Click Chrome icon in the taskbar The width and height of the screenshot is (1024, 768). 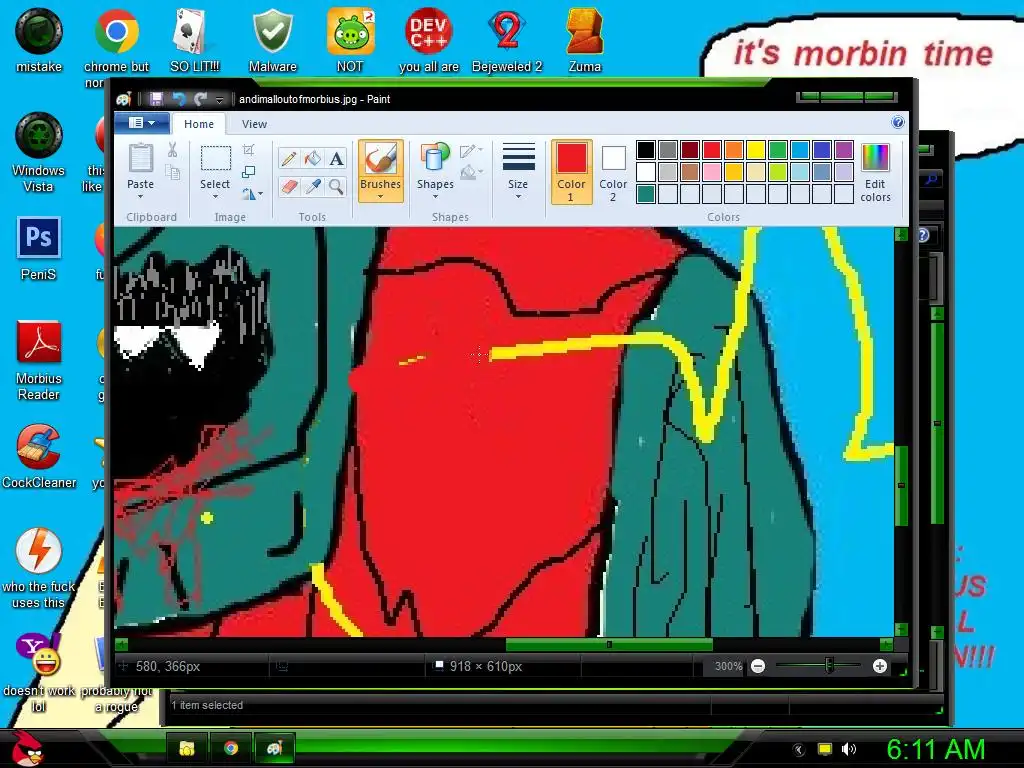coord(231,748)
